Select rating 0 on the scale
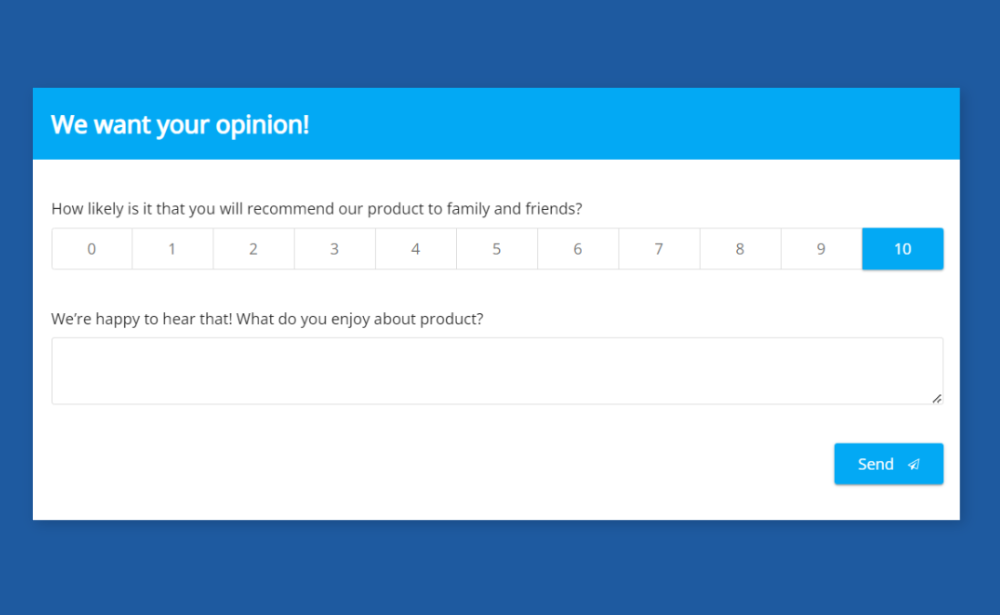The height and width of the screenshot is (615, 1000). [x=91, y=248]
